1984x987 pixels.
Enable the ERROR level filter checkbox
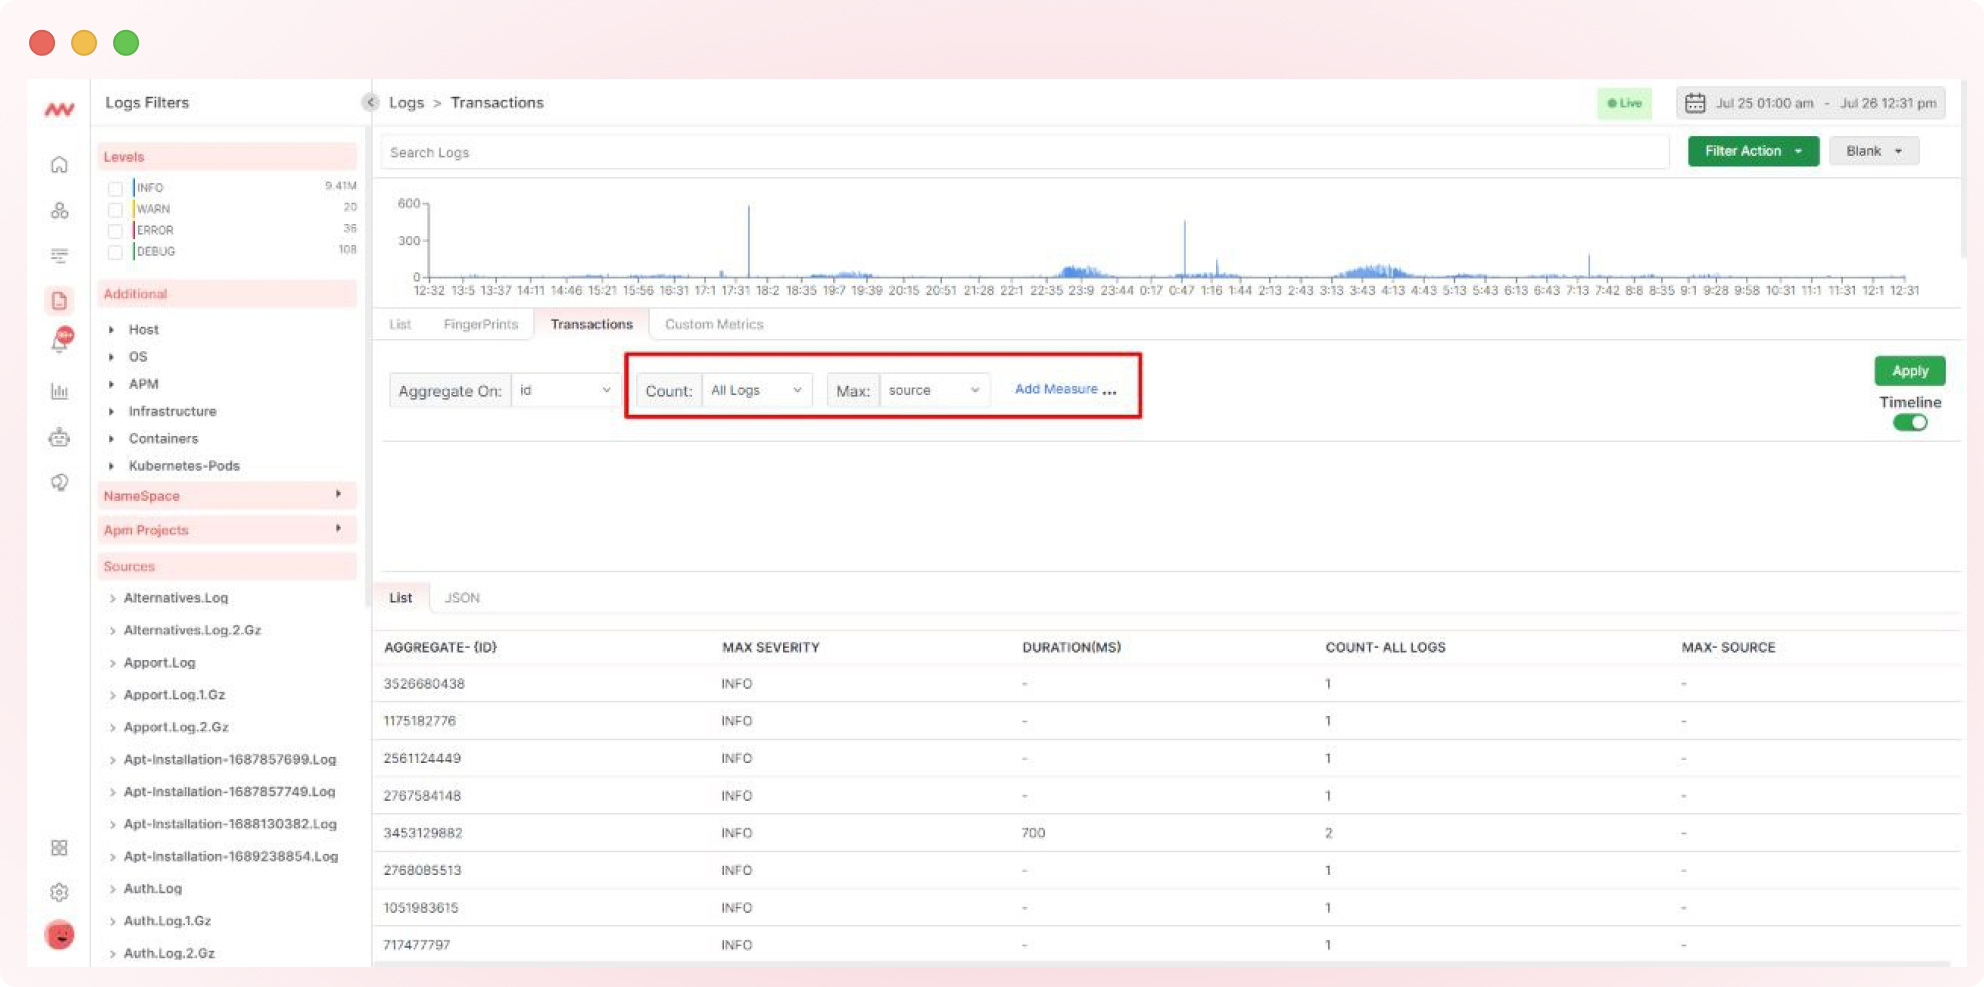pos(115,230)
